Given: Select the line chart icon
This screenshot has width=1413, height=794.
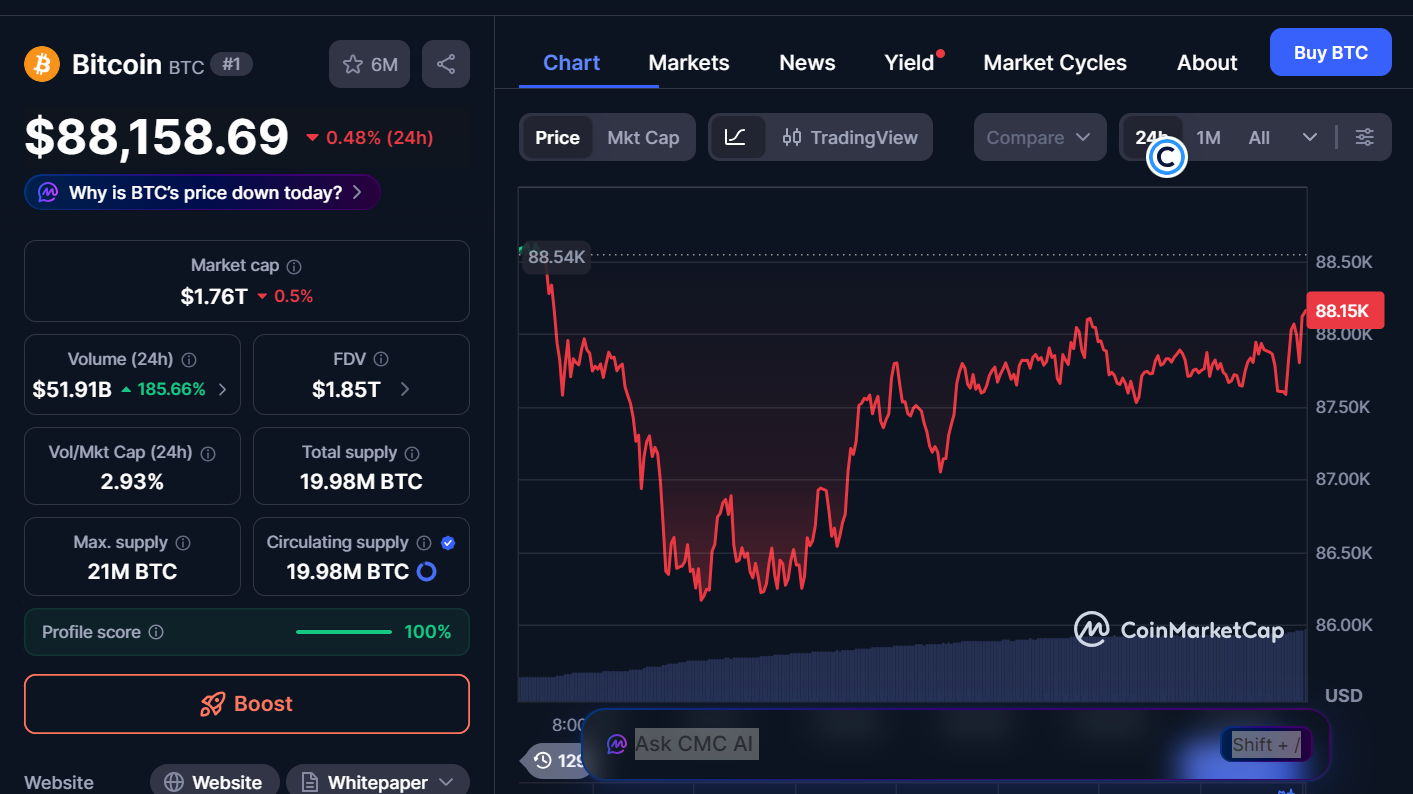Looking at the screenshot, I should coord(735,138).
